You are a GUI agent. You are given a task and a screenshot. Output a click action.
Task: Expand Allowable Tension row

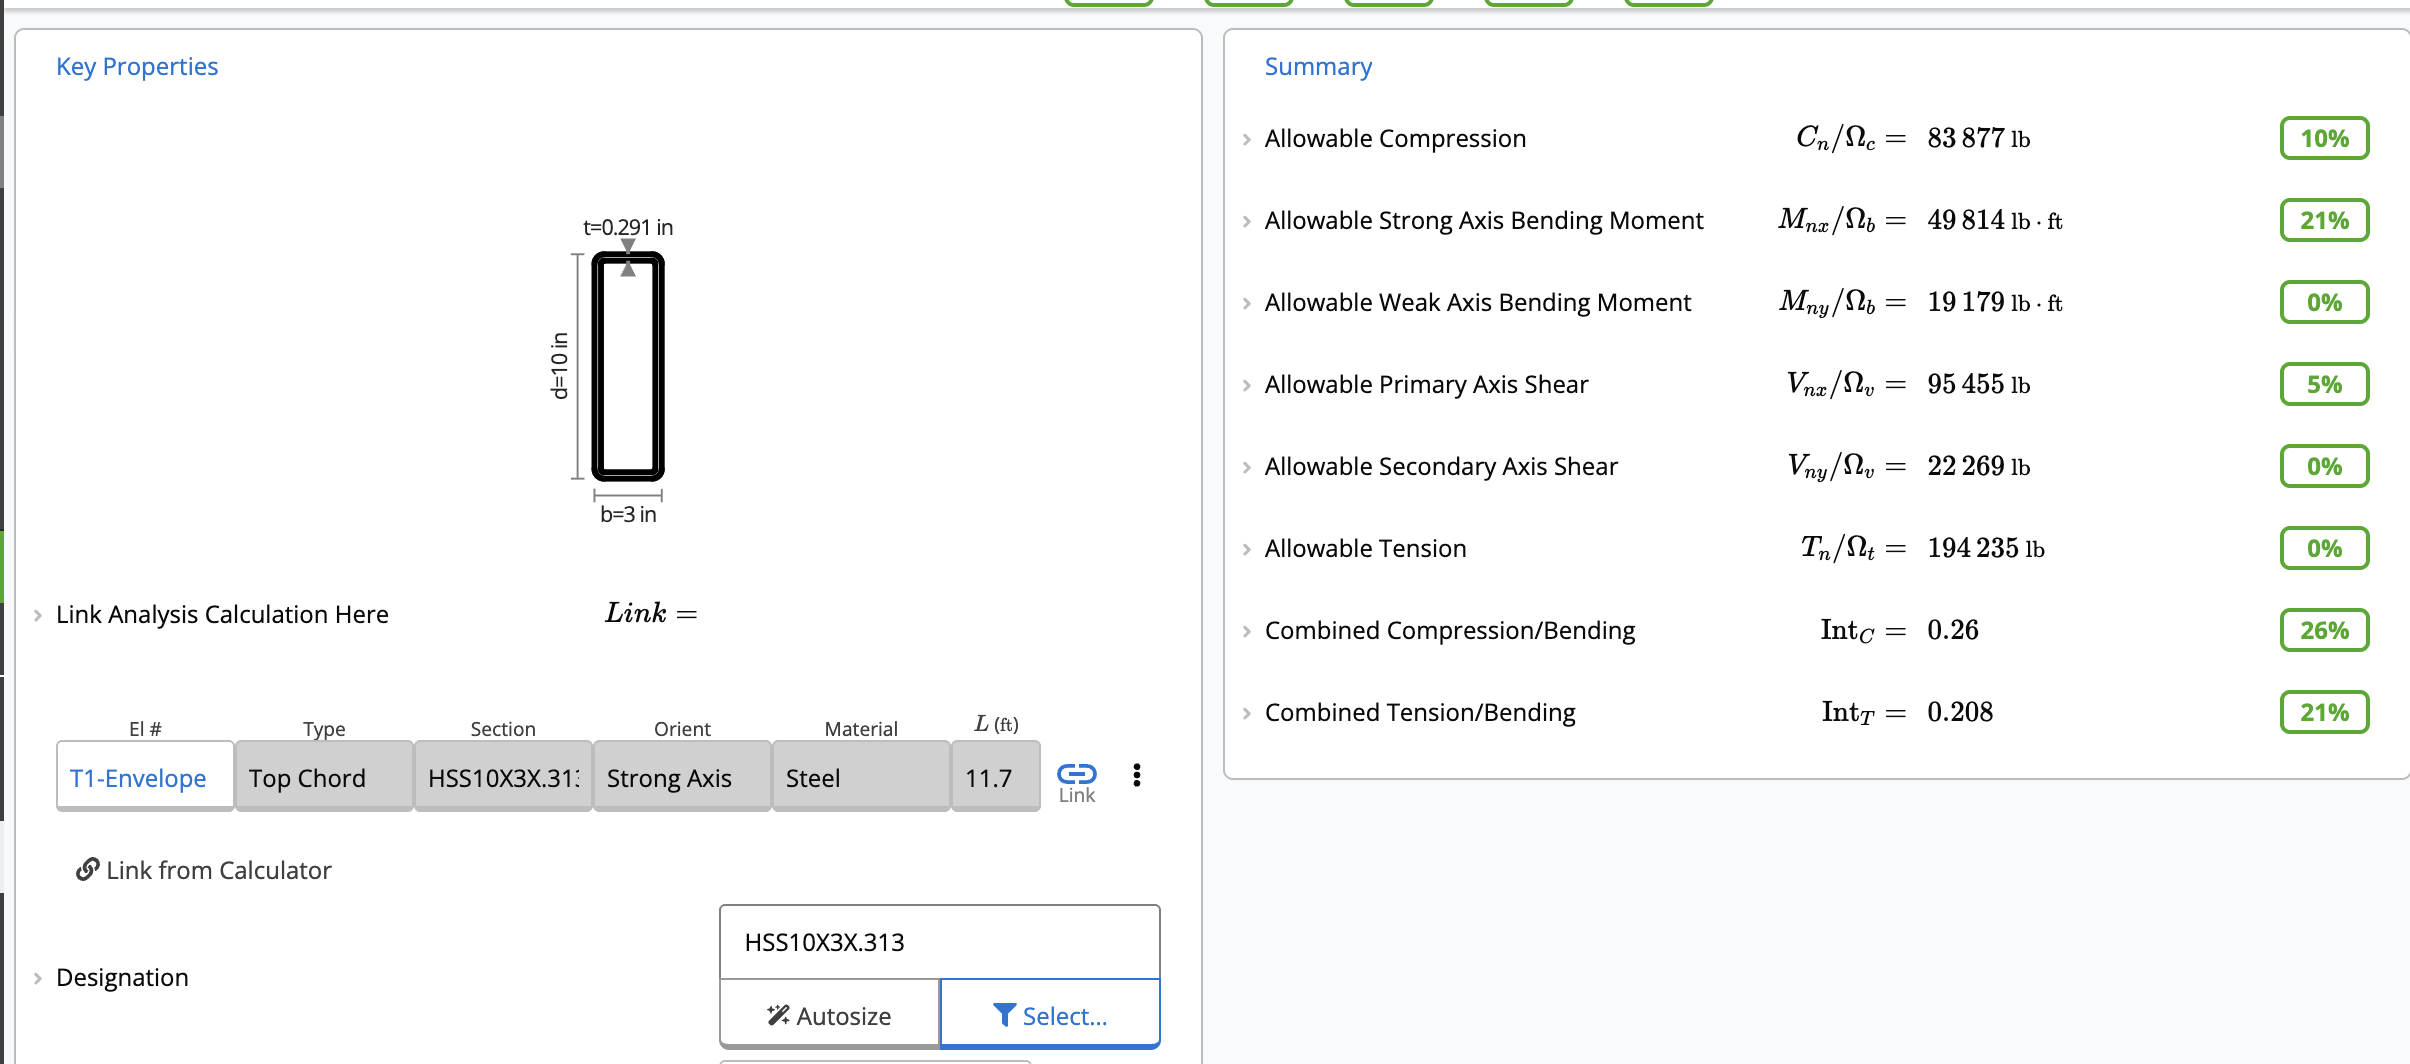1247,549
